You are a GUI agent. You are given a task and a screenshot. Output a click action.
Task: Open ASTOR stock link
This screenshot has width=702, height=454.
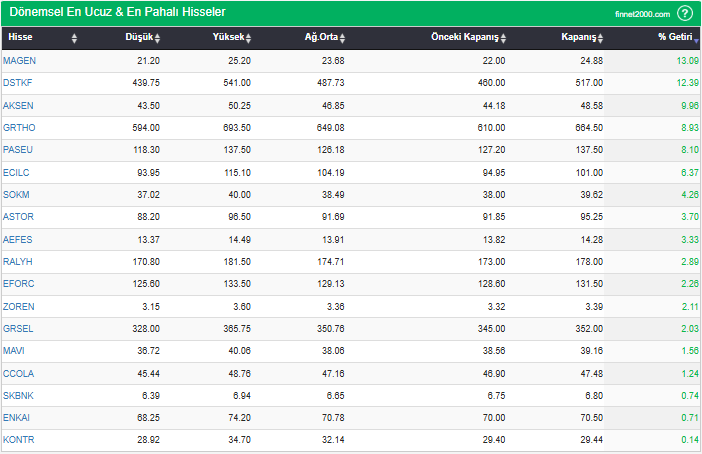click(19, 217)
